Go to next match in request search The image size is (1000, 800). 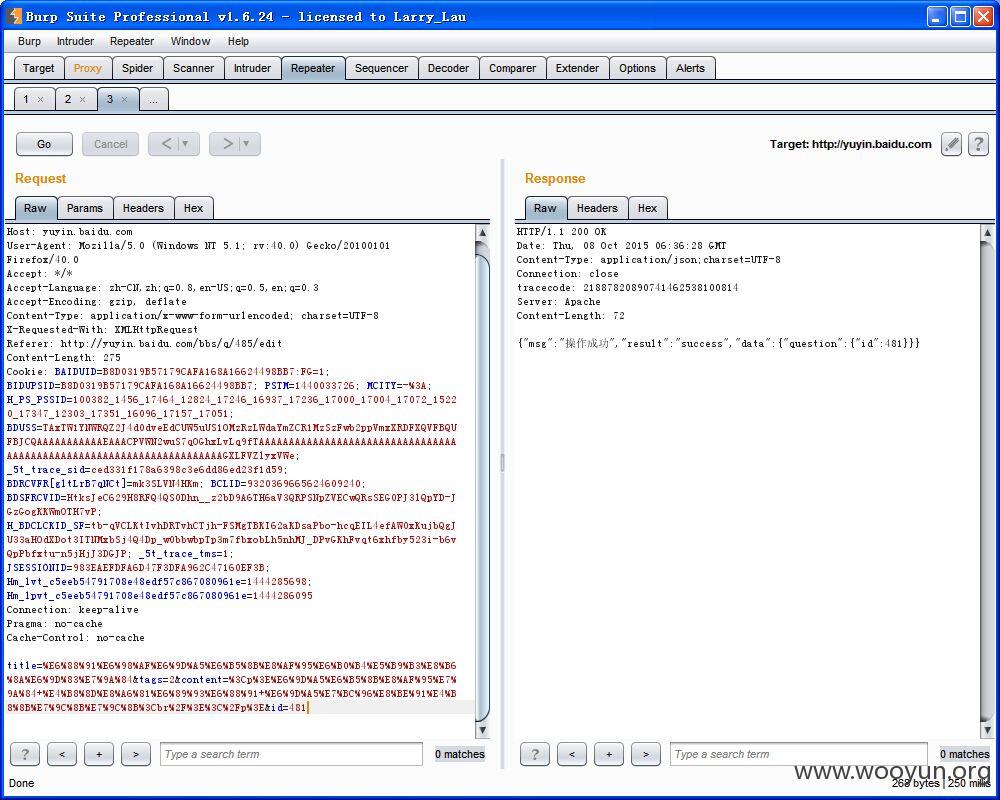(x=136, y=754)
